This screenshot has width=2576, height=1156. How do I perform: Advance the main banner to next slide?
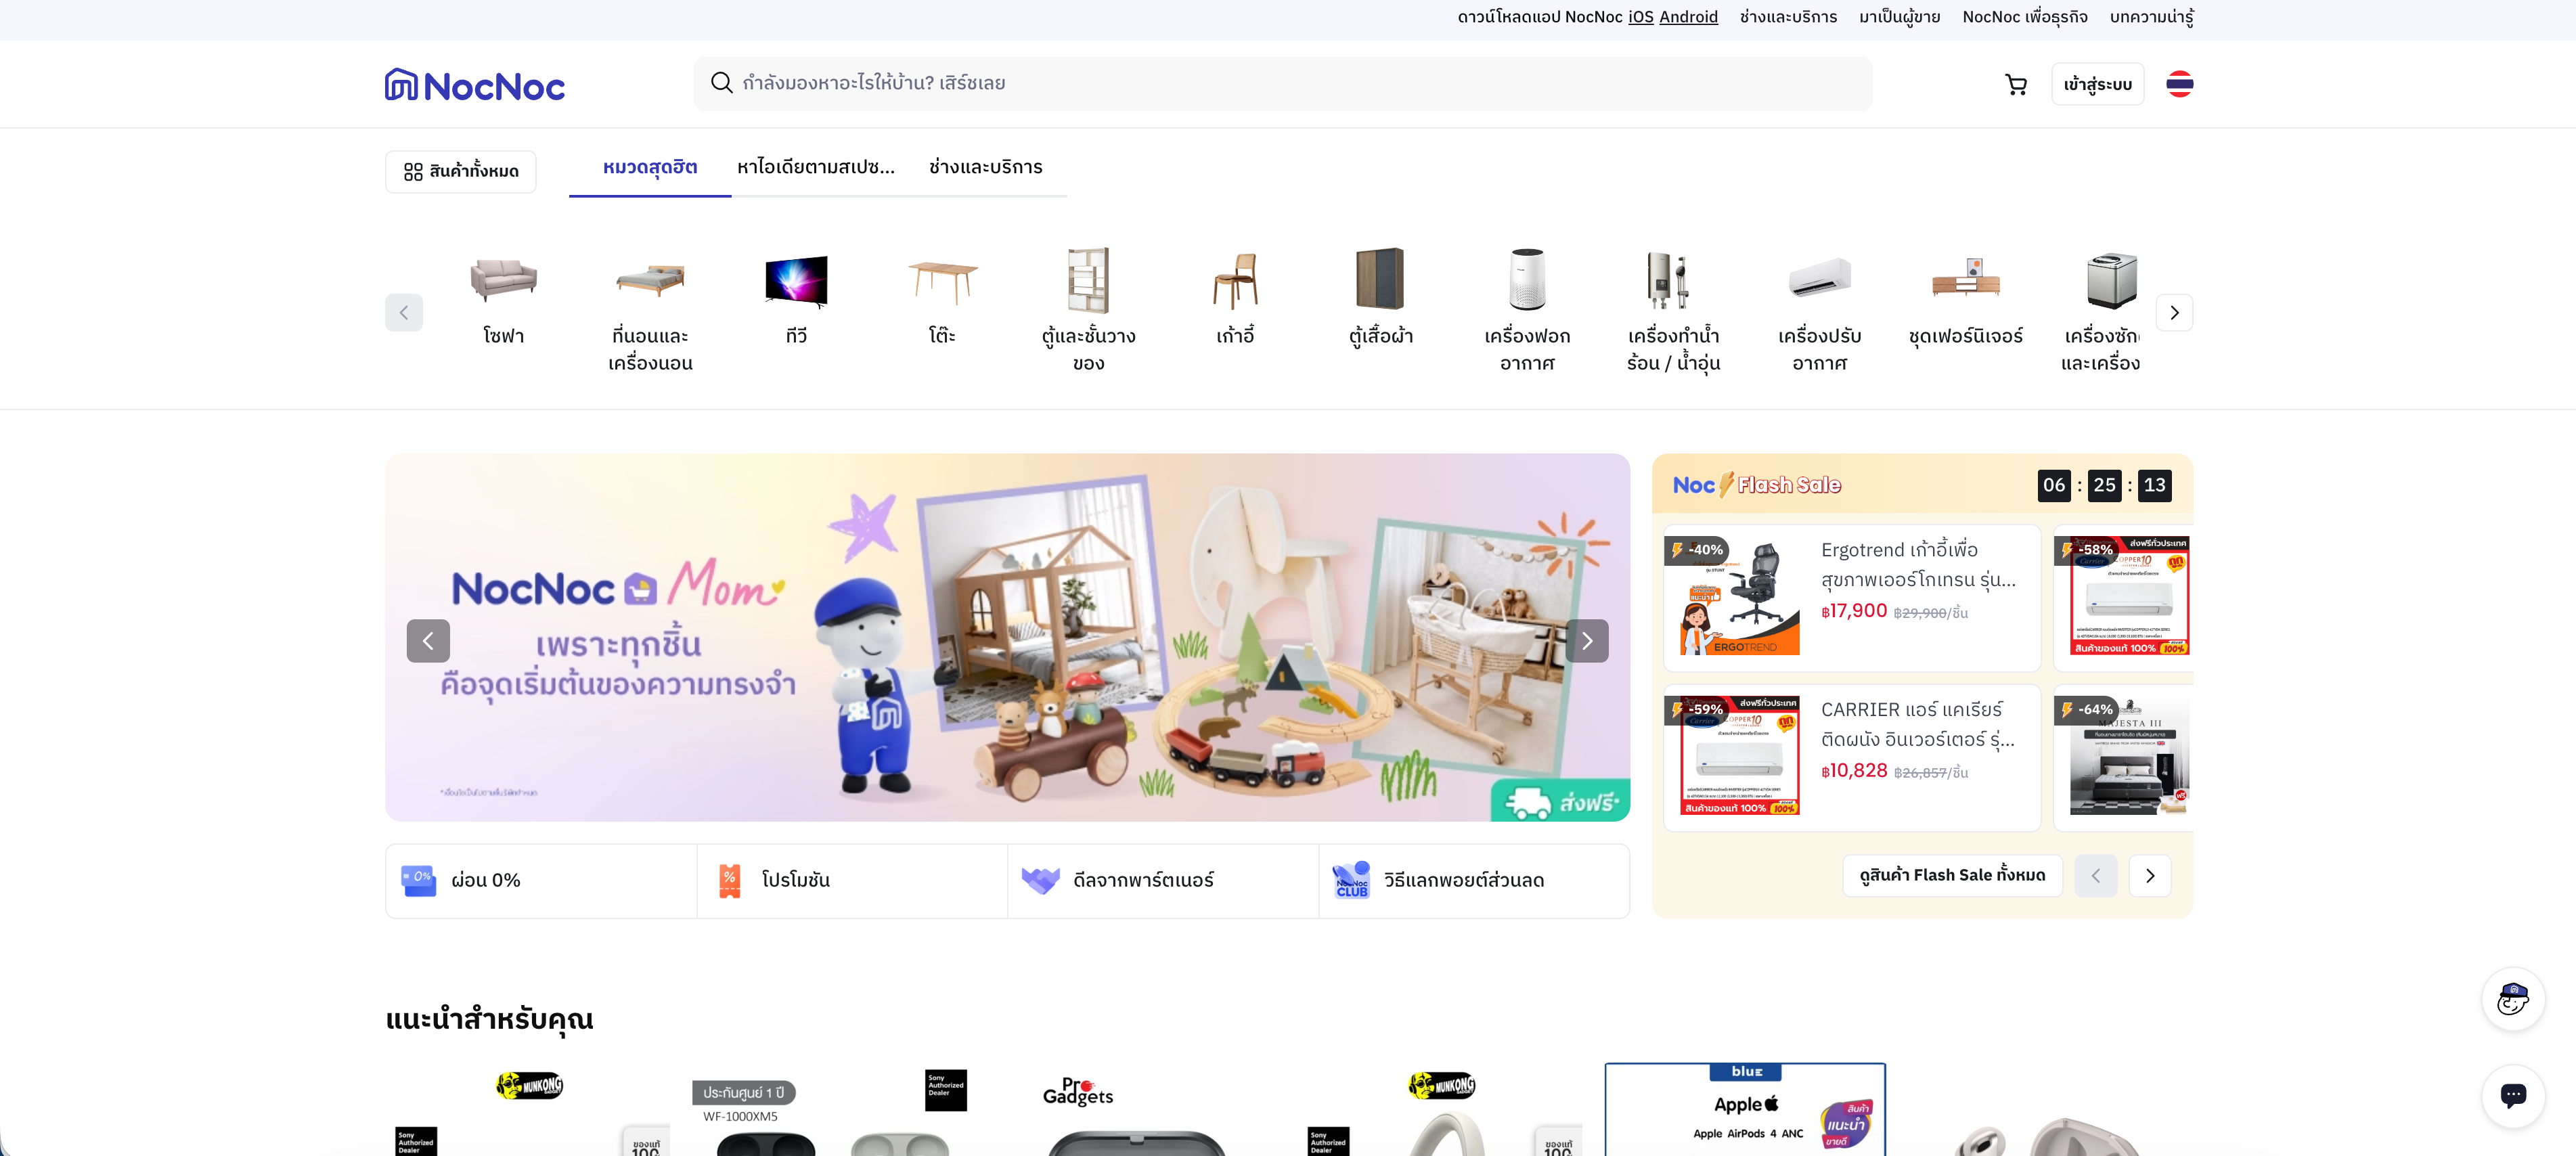click(1587, 641)
